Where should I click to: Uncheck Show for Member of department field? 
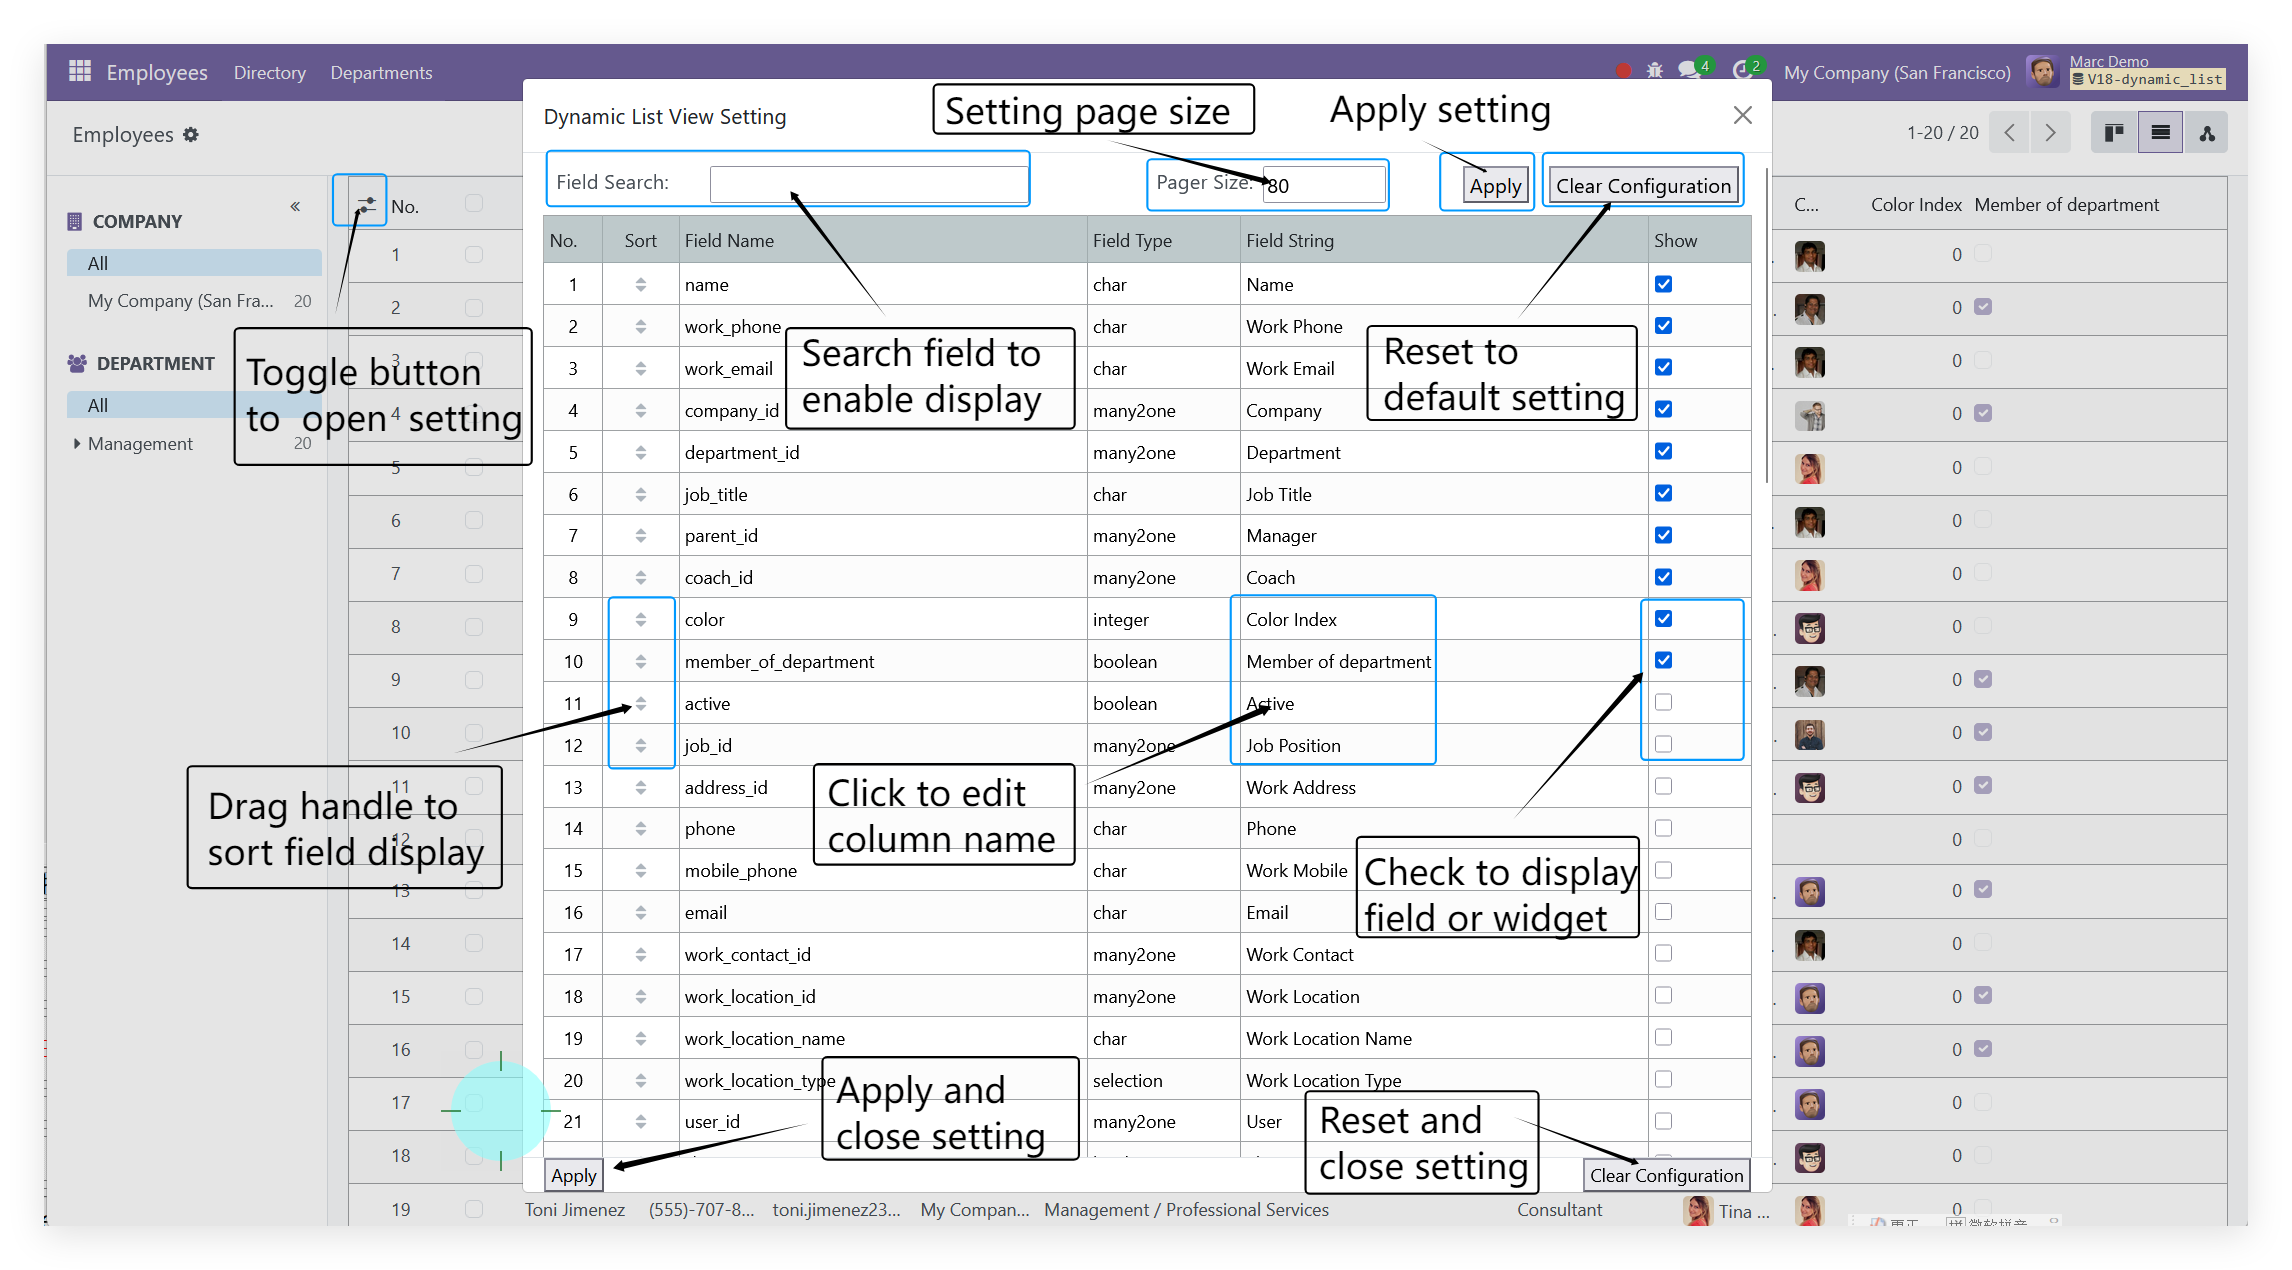coord(1663,660)
